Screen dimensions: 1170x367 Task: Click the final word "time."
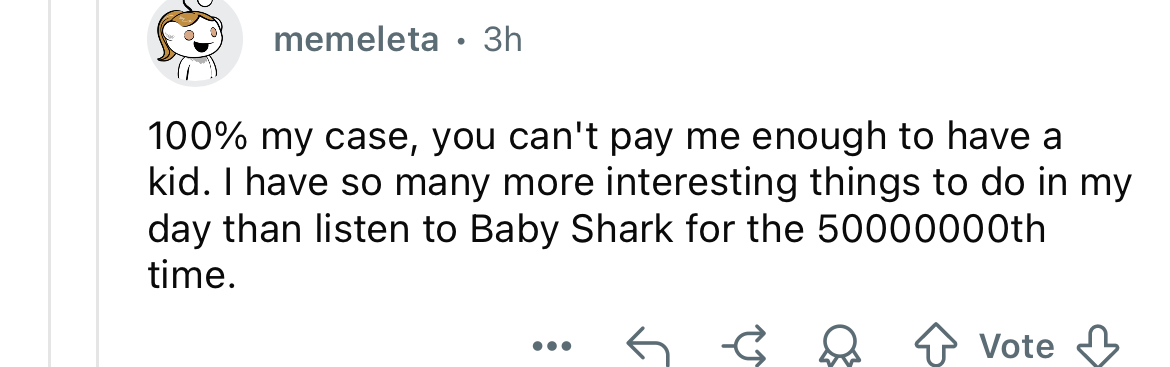(192, 276)
